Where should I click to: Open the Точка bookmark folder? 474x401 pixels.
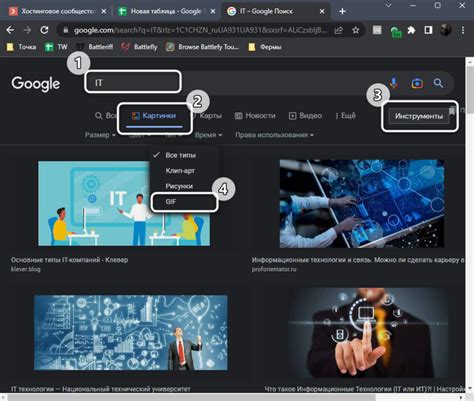[21, 47]
